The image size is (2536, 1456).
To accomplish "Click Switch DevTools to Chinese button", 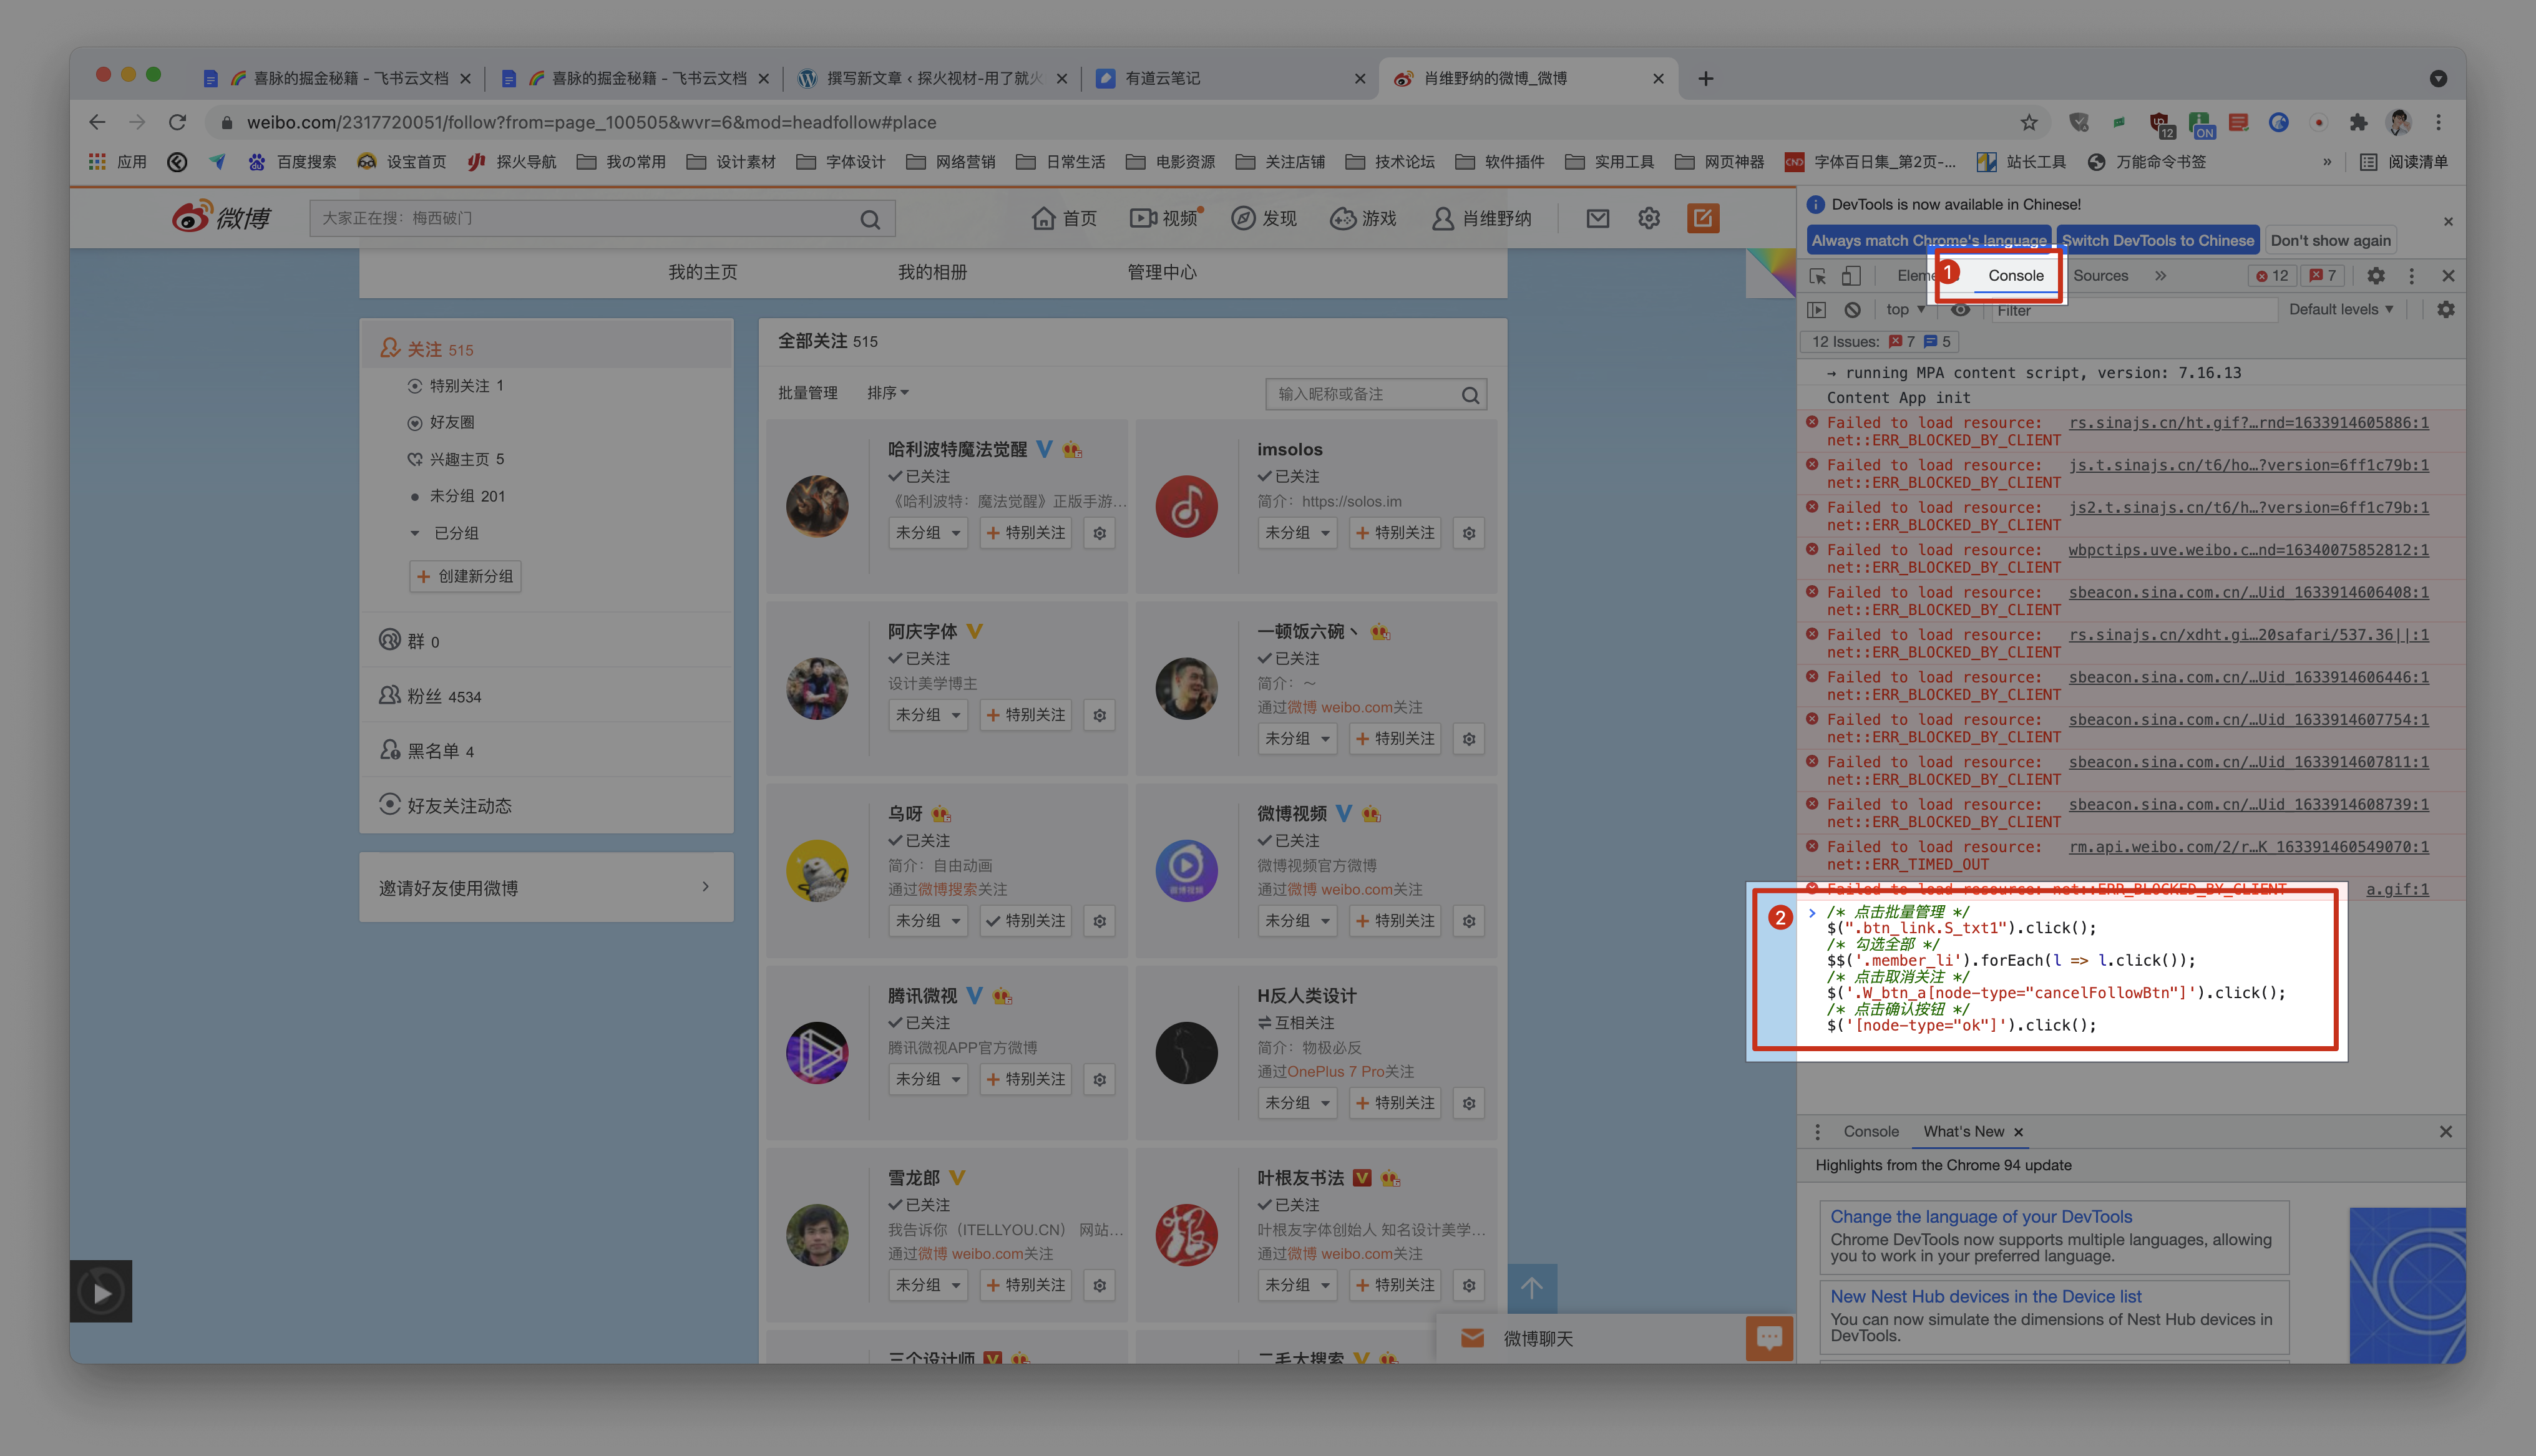I will click(x=2158, y=241).
